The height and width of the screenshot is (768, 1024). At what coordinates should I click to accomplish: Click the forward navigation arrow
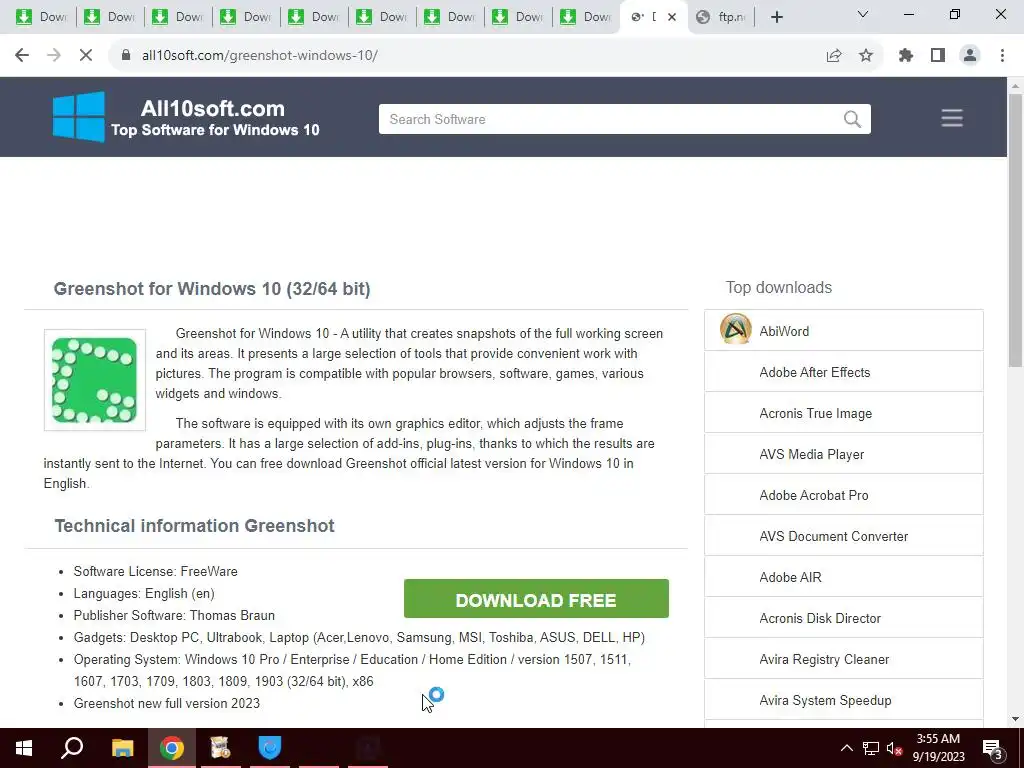[54, 56]
